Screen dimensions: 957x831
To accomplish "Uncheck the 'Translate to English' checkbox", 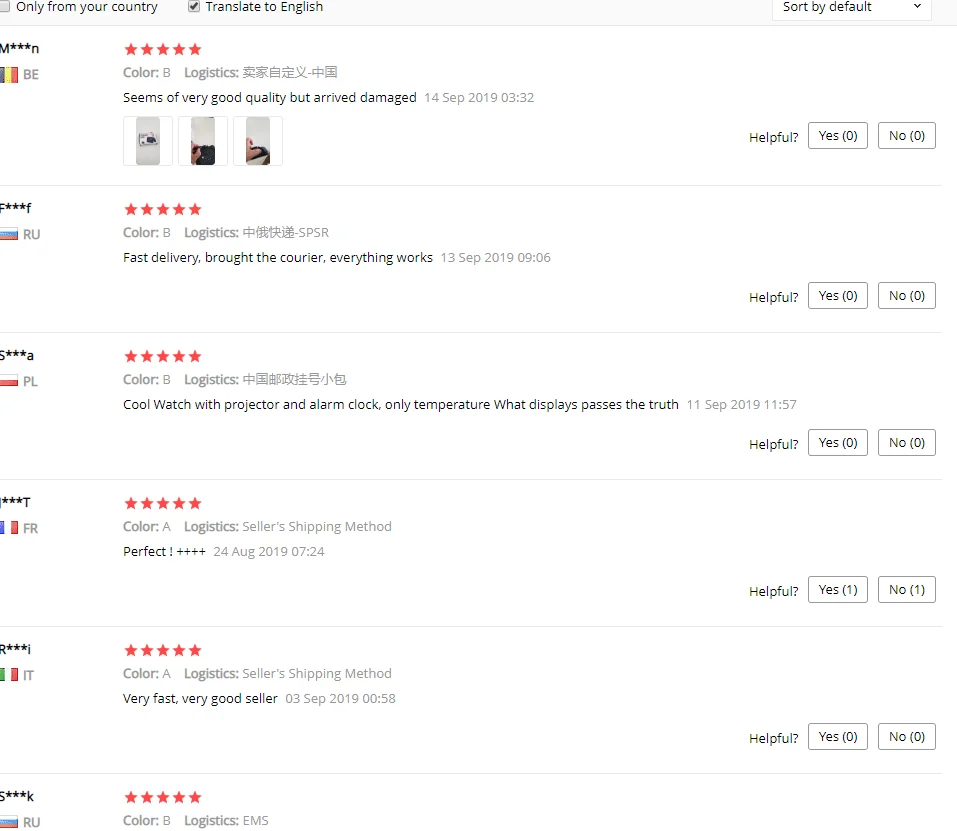I will (194, 7).
